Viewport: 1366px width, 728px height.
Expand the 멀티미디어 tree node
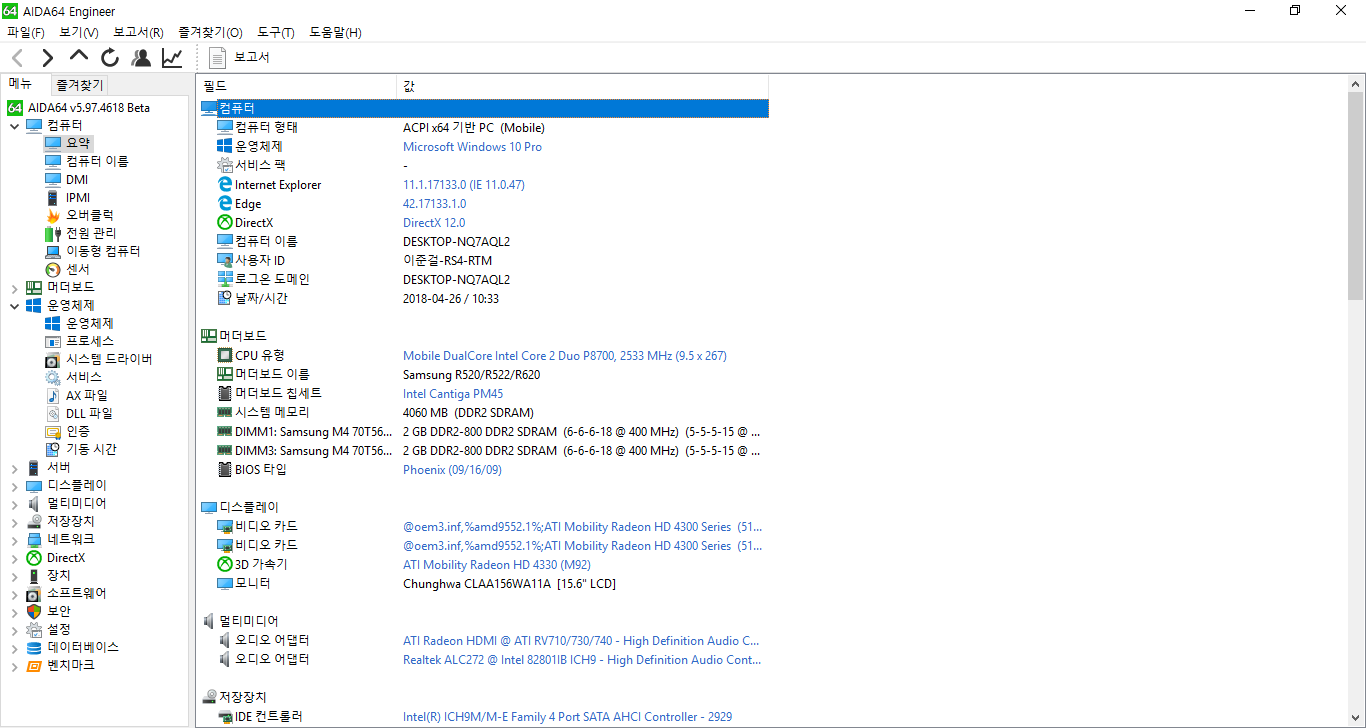(x=14, y=504)
